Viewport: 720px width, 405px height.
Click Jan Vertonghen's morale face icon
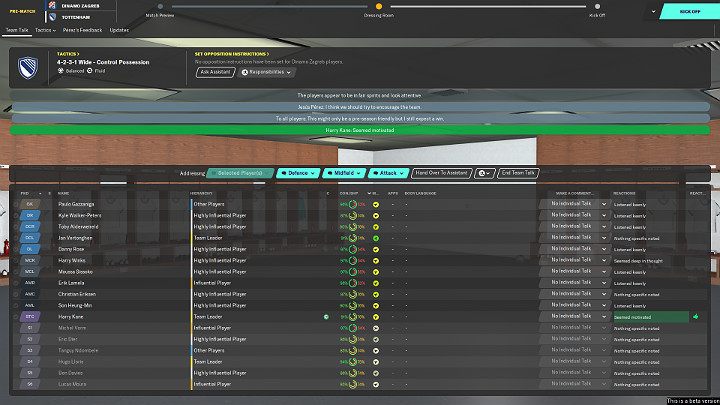point(376,237)
